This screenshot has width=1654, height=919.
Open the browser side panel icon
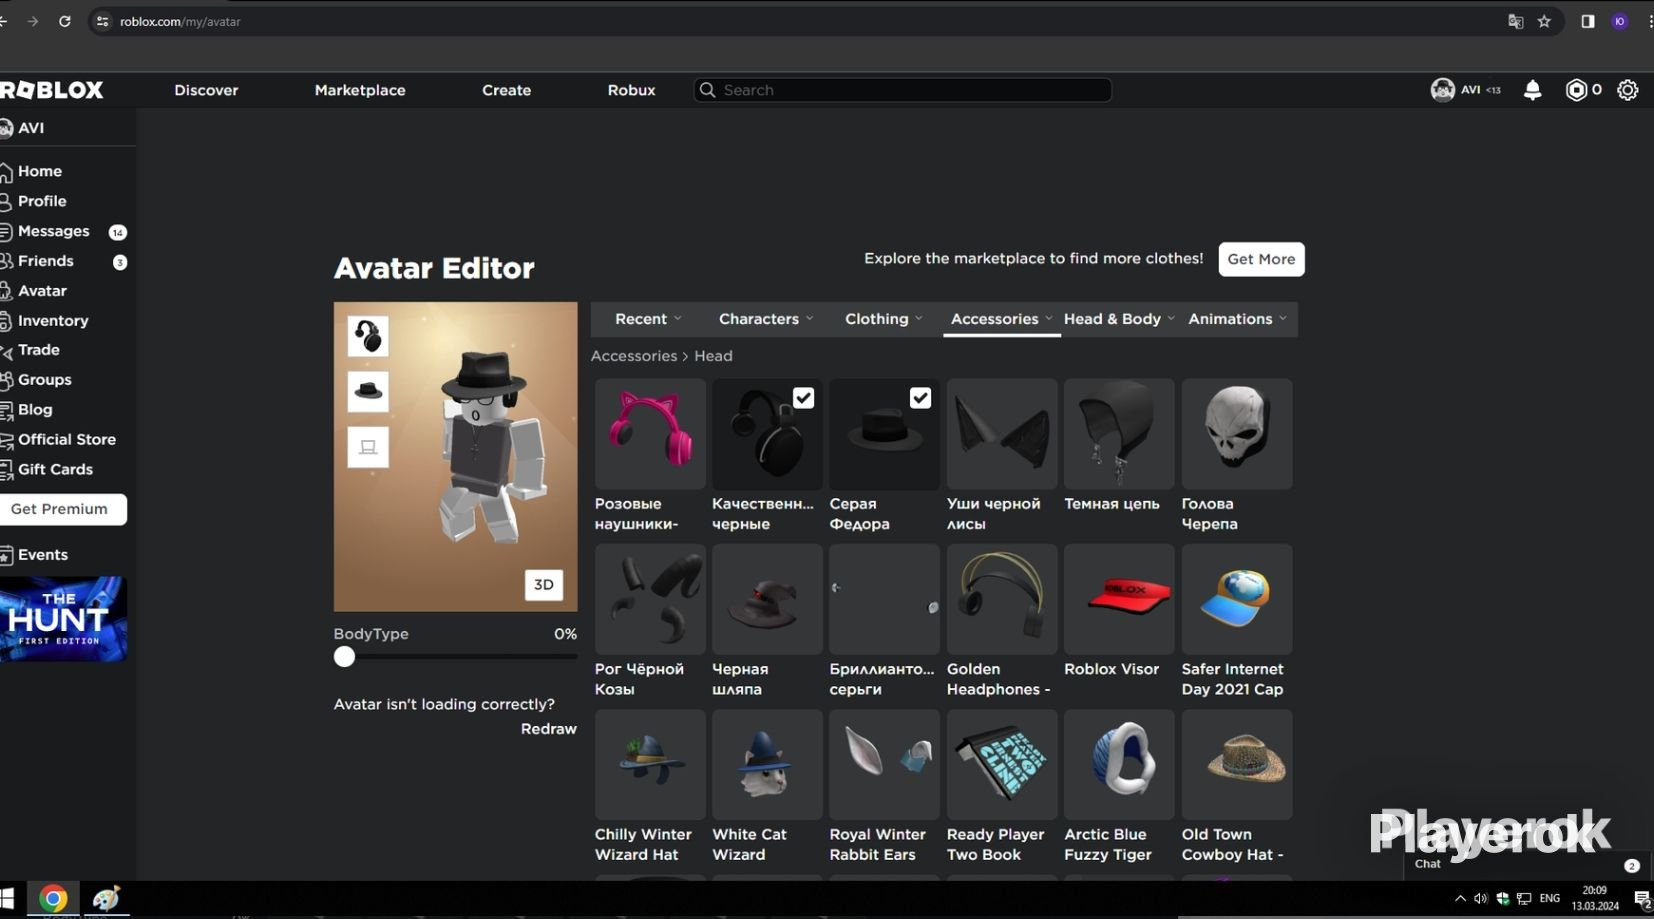tap(1587, 21)
